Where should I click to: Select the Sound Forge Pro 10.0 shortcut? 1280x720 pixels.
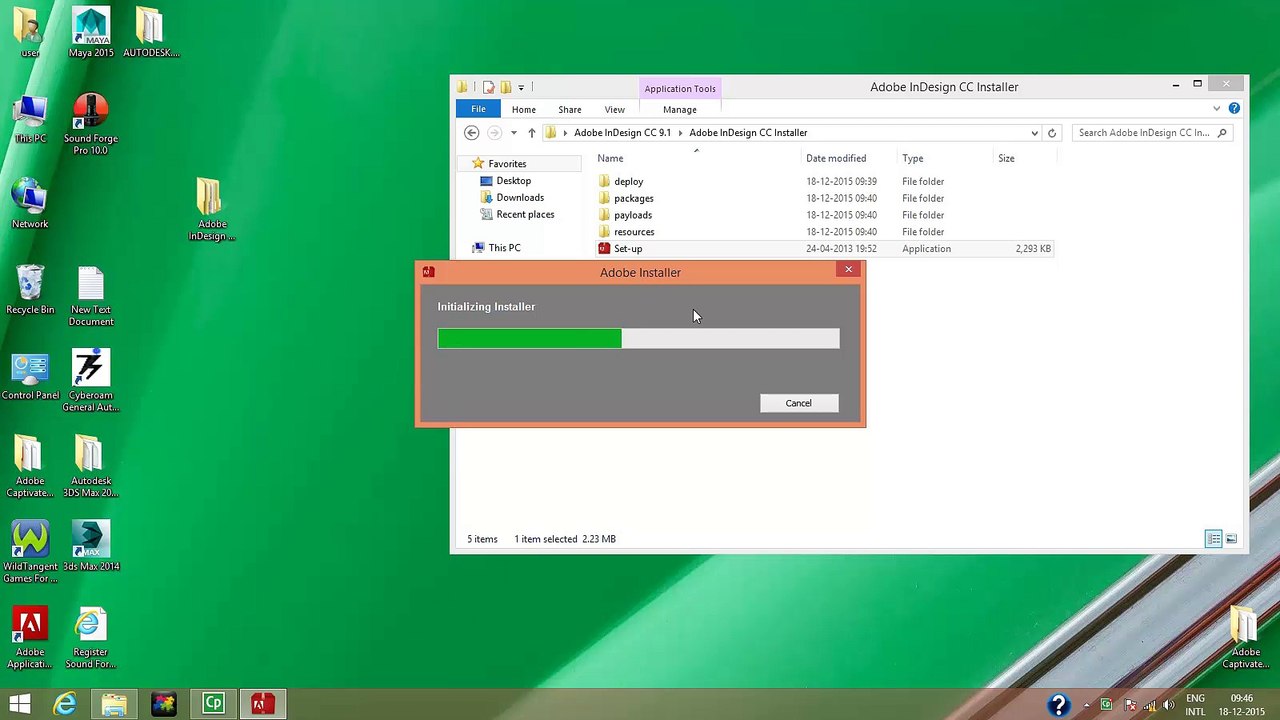coord(91,124)
